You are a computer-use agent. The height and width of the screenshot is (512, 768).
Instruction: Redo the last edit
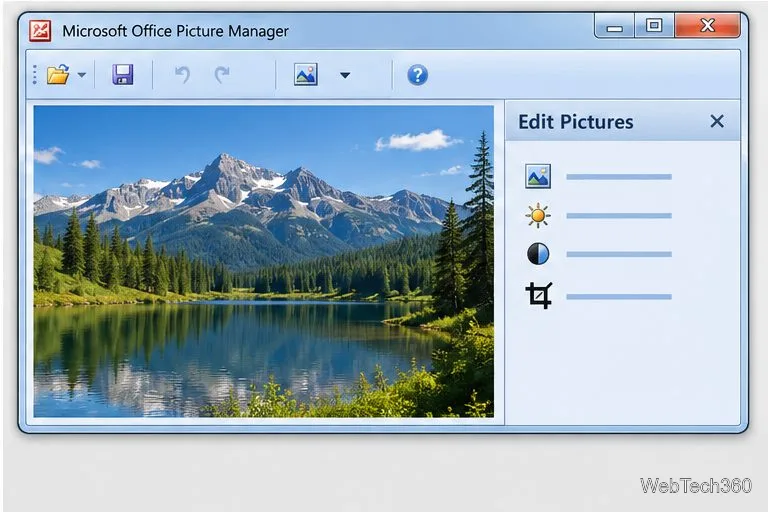click(222, 74)
